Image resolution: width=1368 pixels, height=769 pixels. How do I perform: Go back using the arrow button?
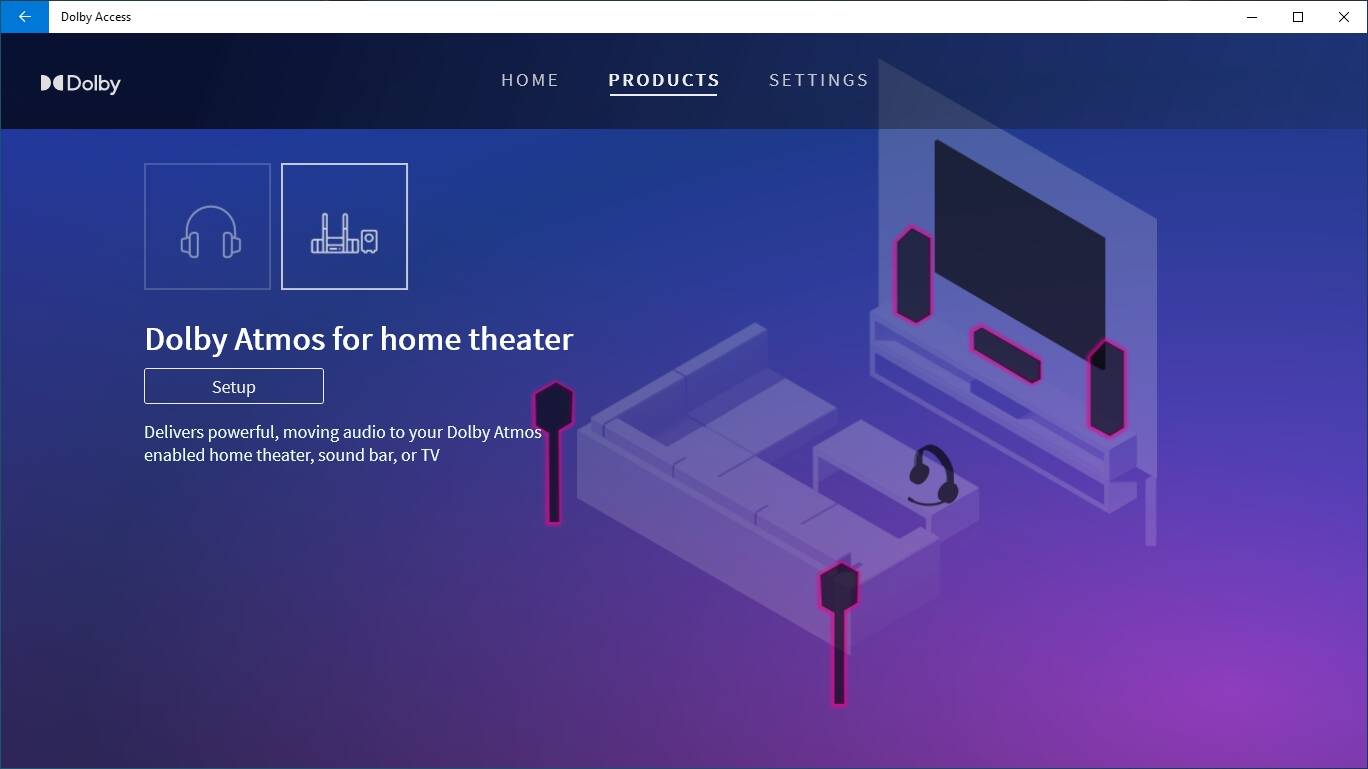[24, 16]
